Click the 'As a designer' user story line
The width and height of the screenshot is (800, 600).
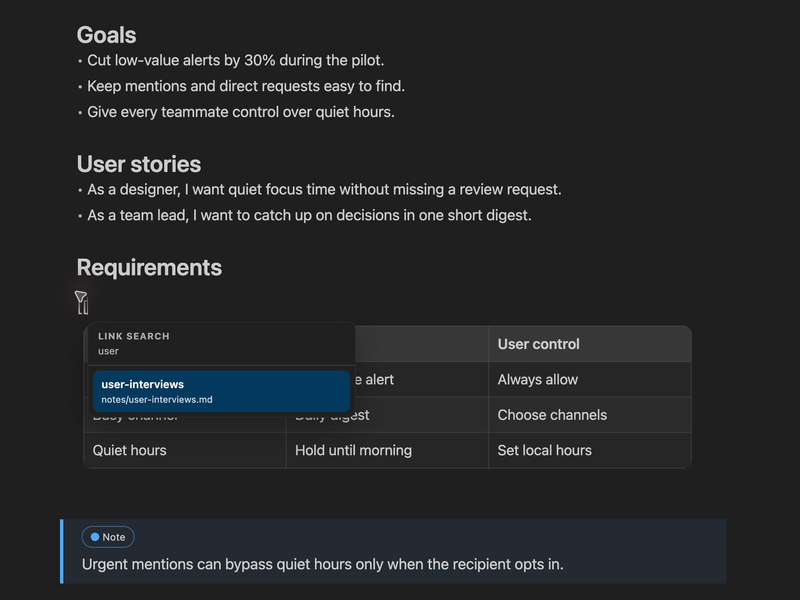(324, 189)
